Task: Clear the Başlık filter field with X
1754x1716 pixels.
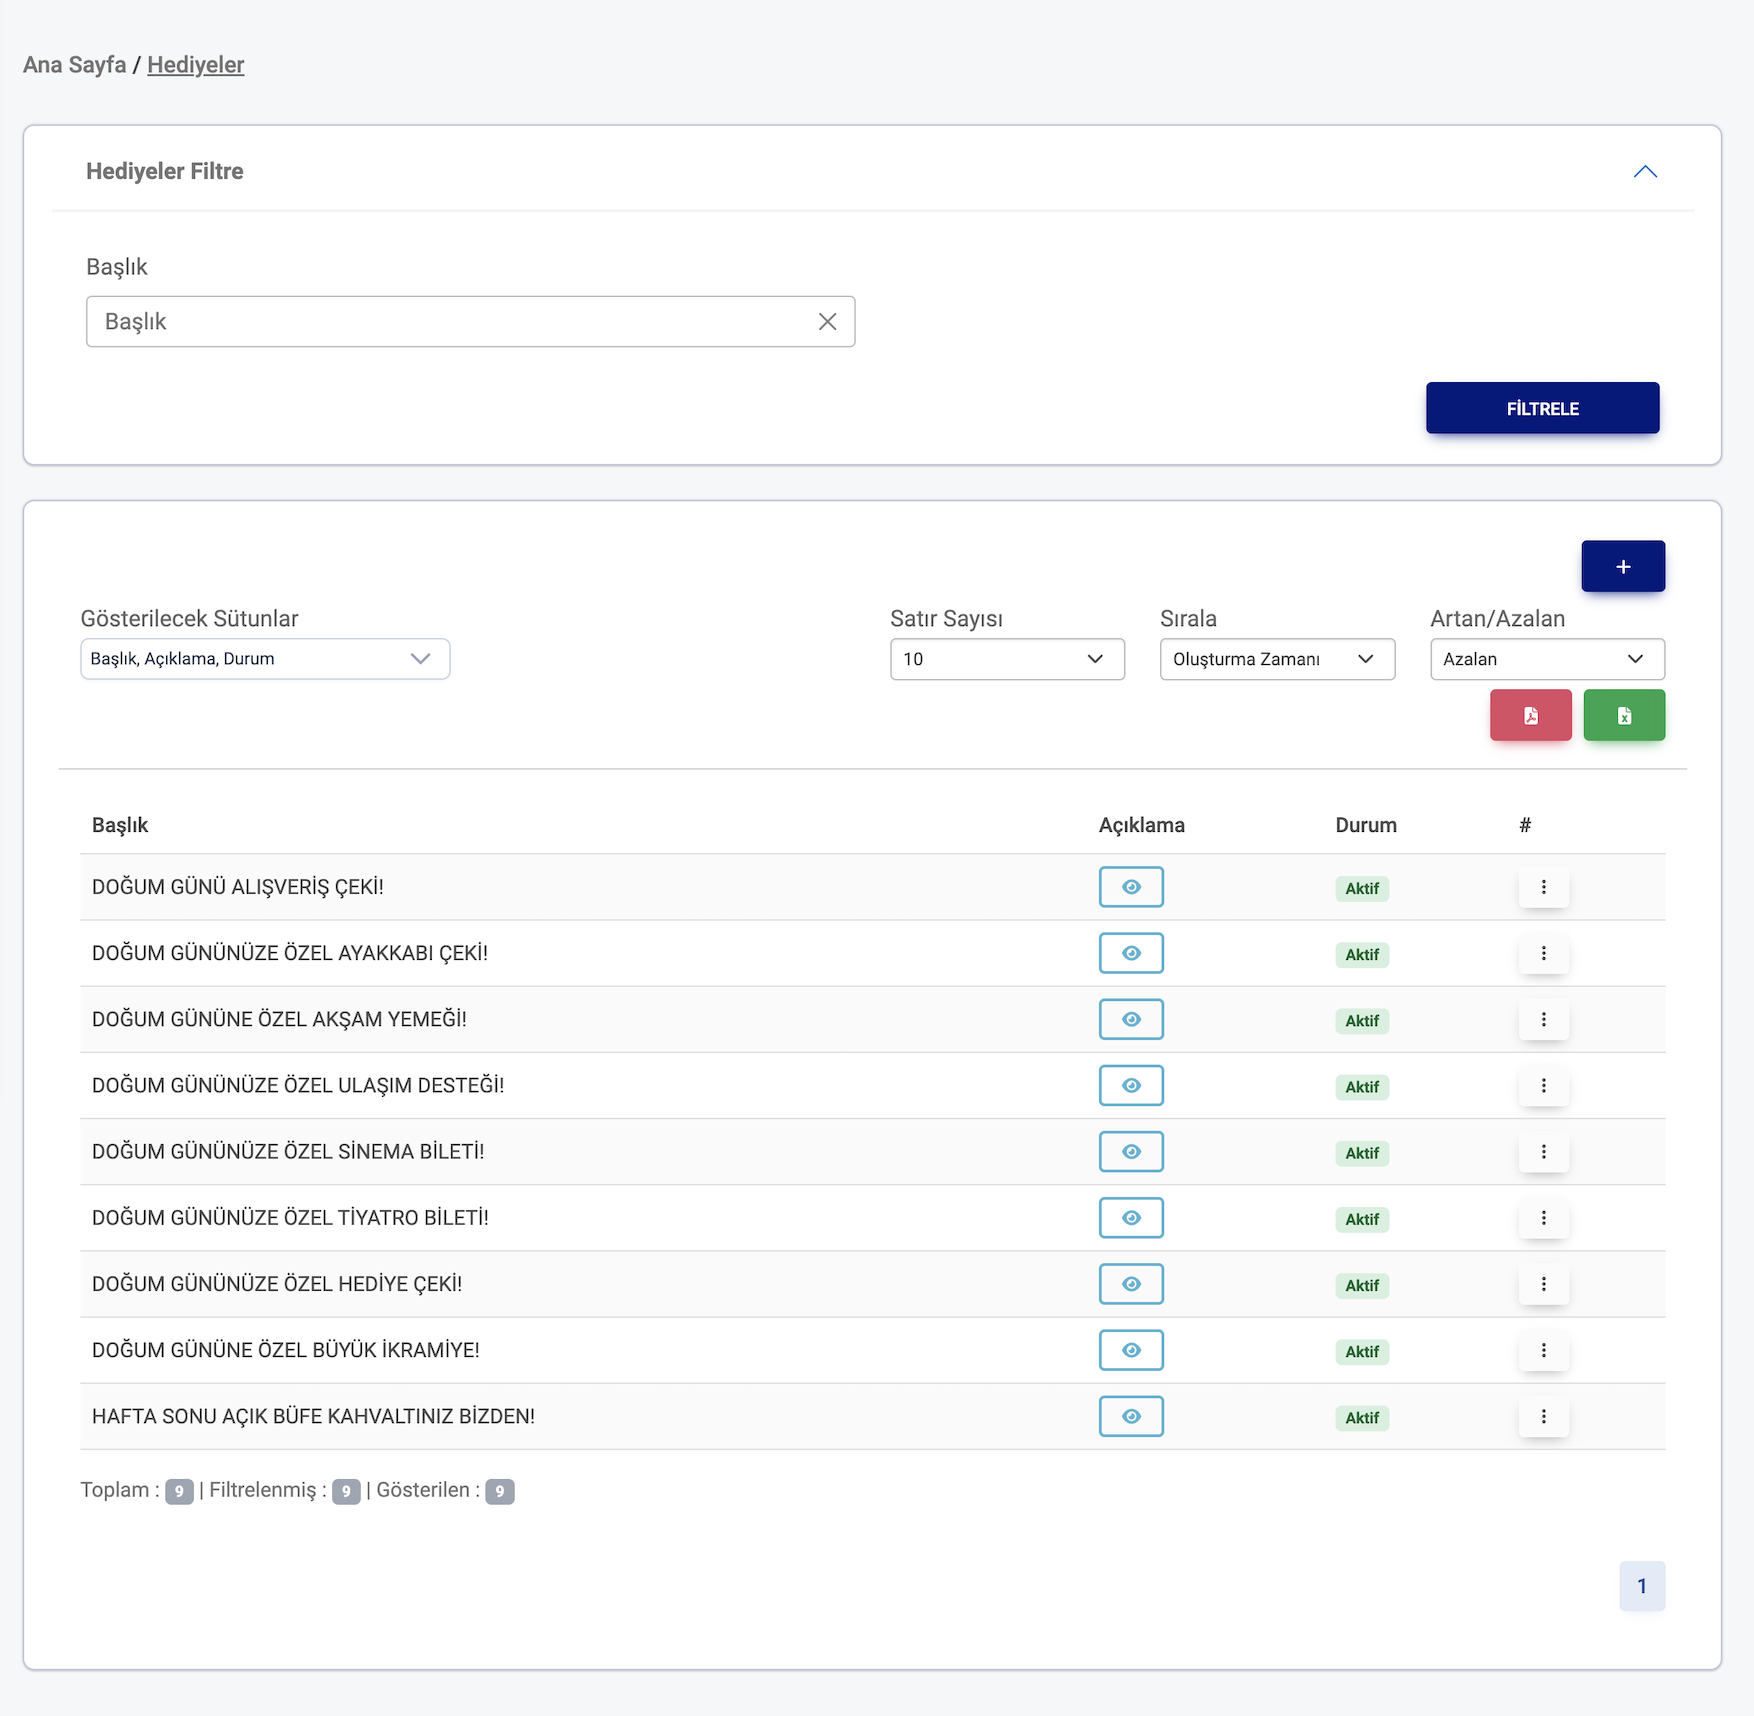Action: [827, 321]
